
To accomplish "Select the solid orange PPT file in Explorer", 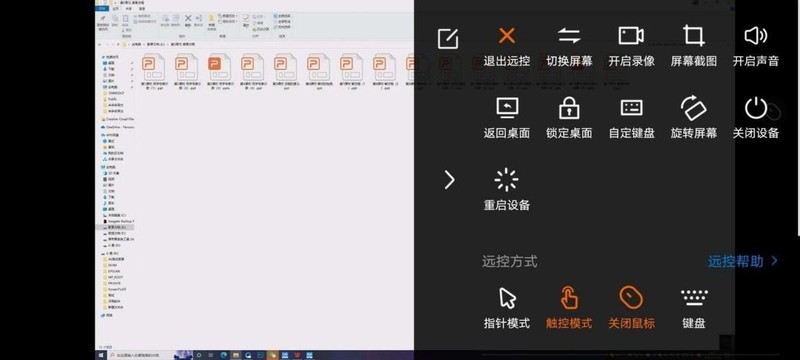I will [x=219, y=72].
